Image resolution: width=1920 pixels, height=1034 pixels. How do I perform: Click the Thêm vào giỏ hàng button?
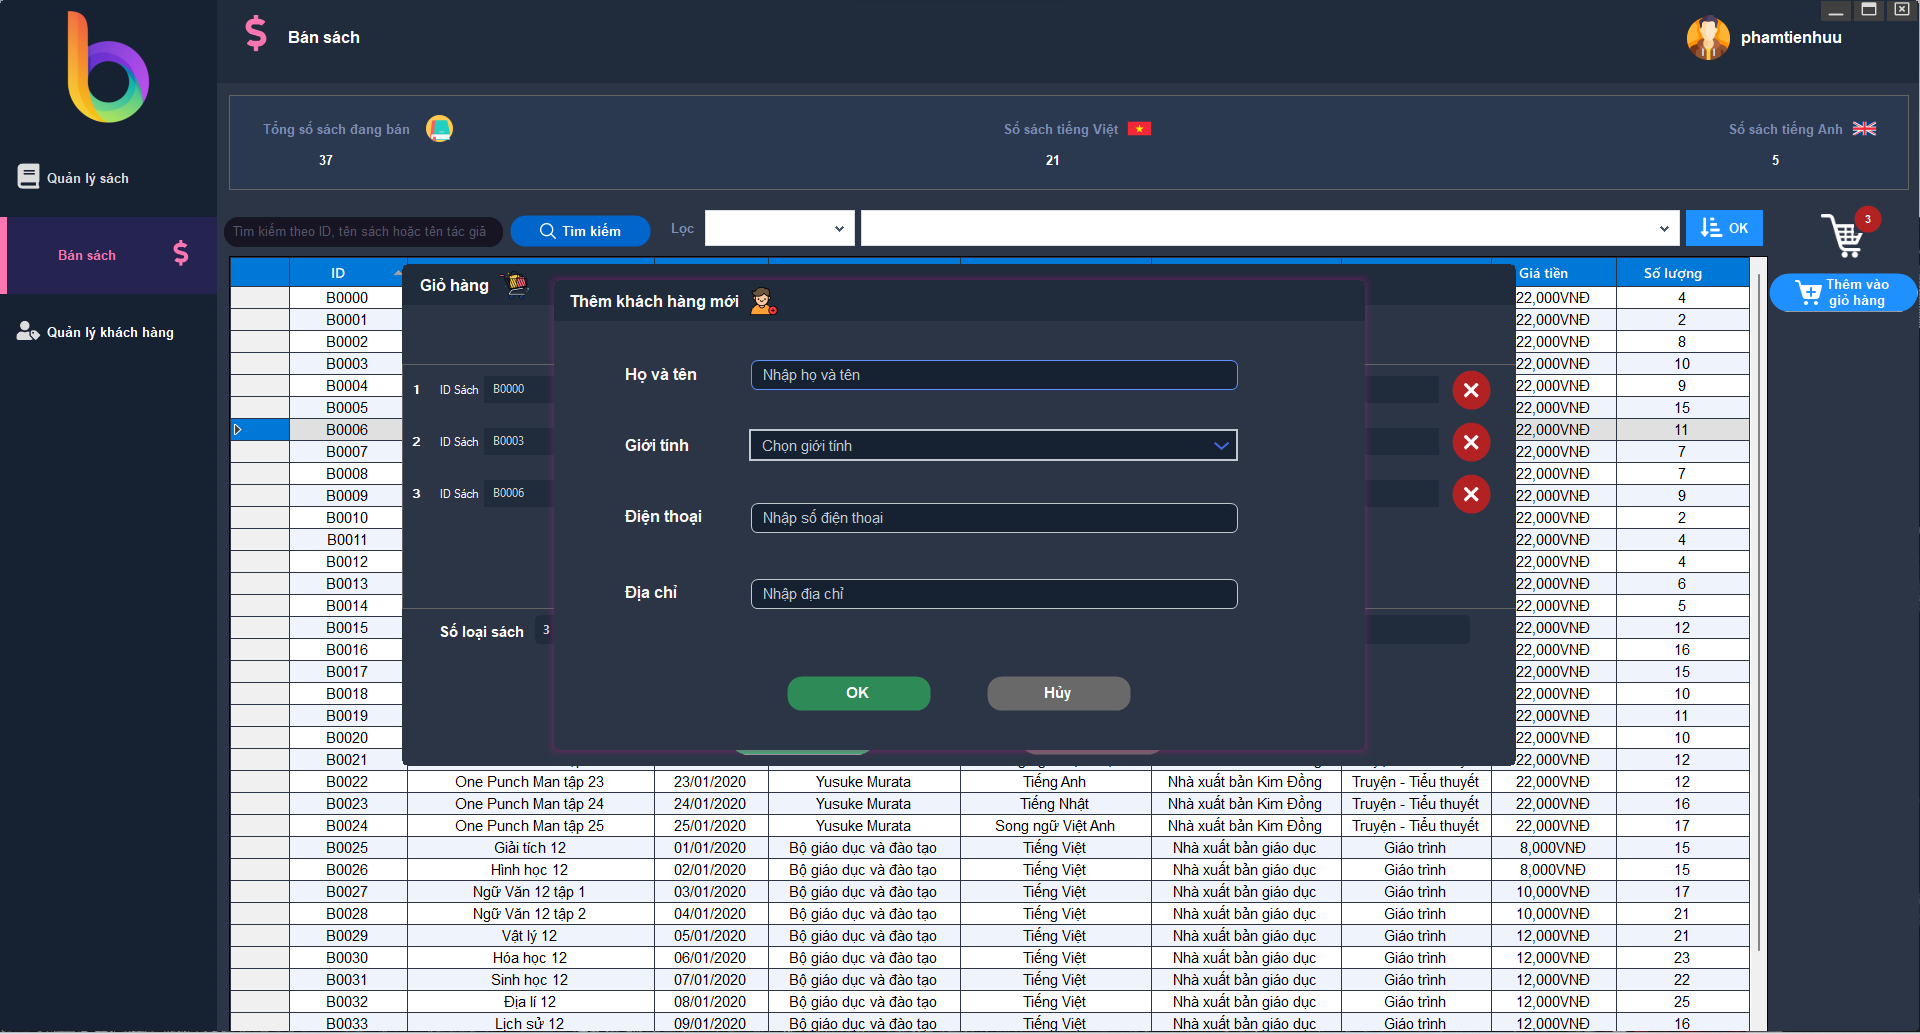click(1843, 292)
